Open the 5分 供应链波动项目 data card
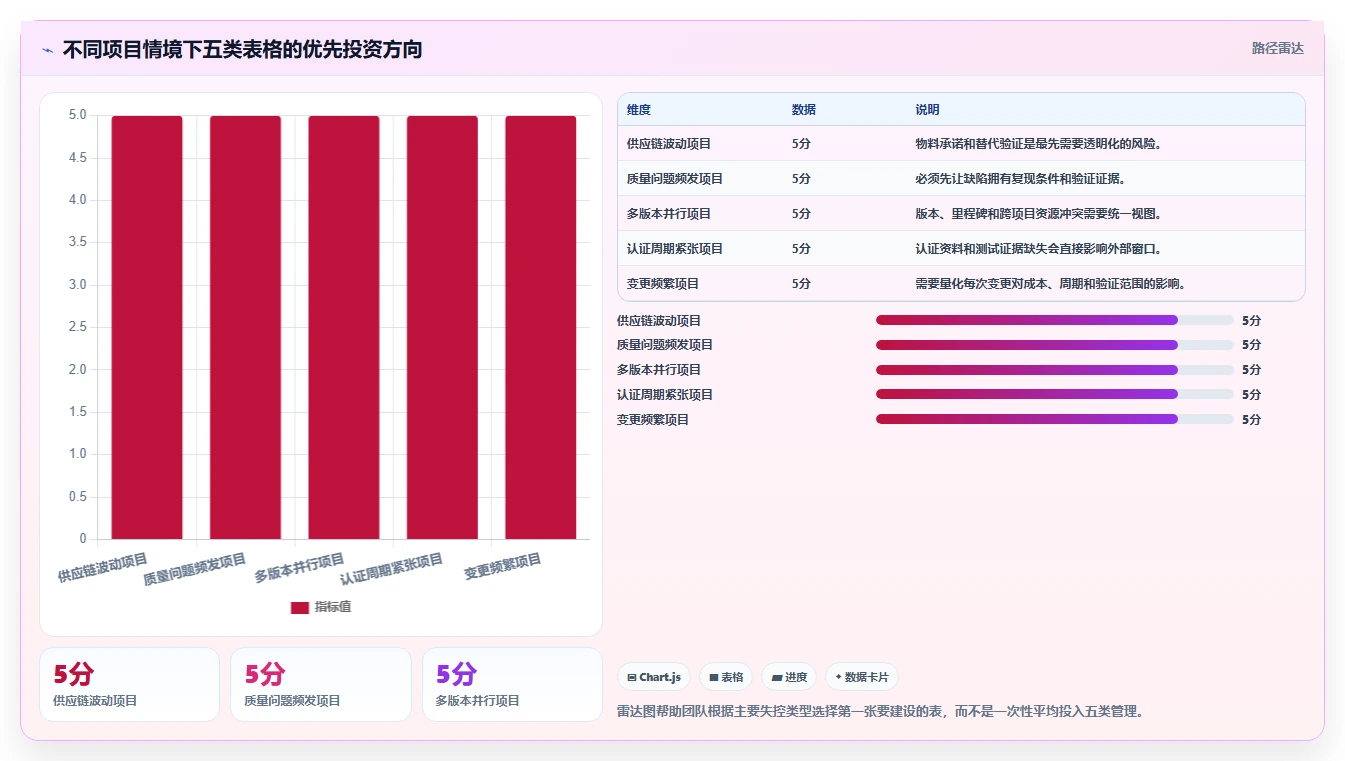1345x761 pixels. coord(129,685)
